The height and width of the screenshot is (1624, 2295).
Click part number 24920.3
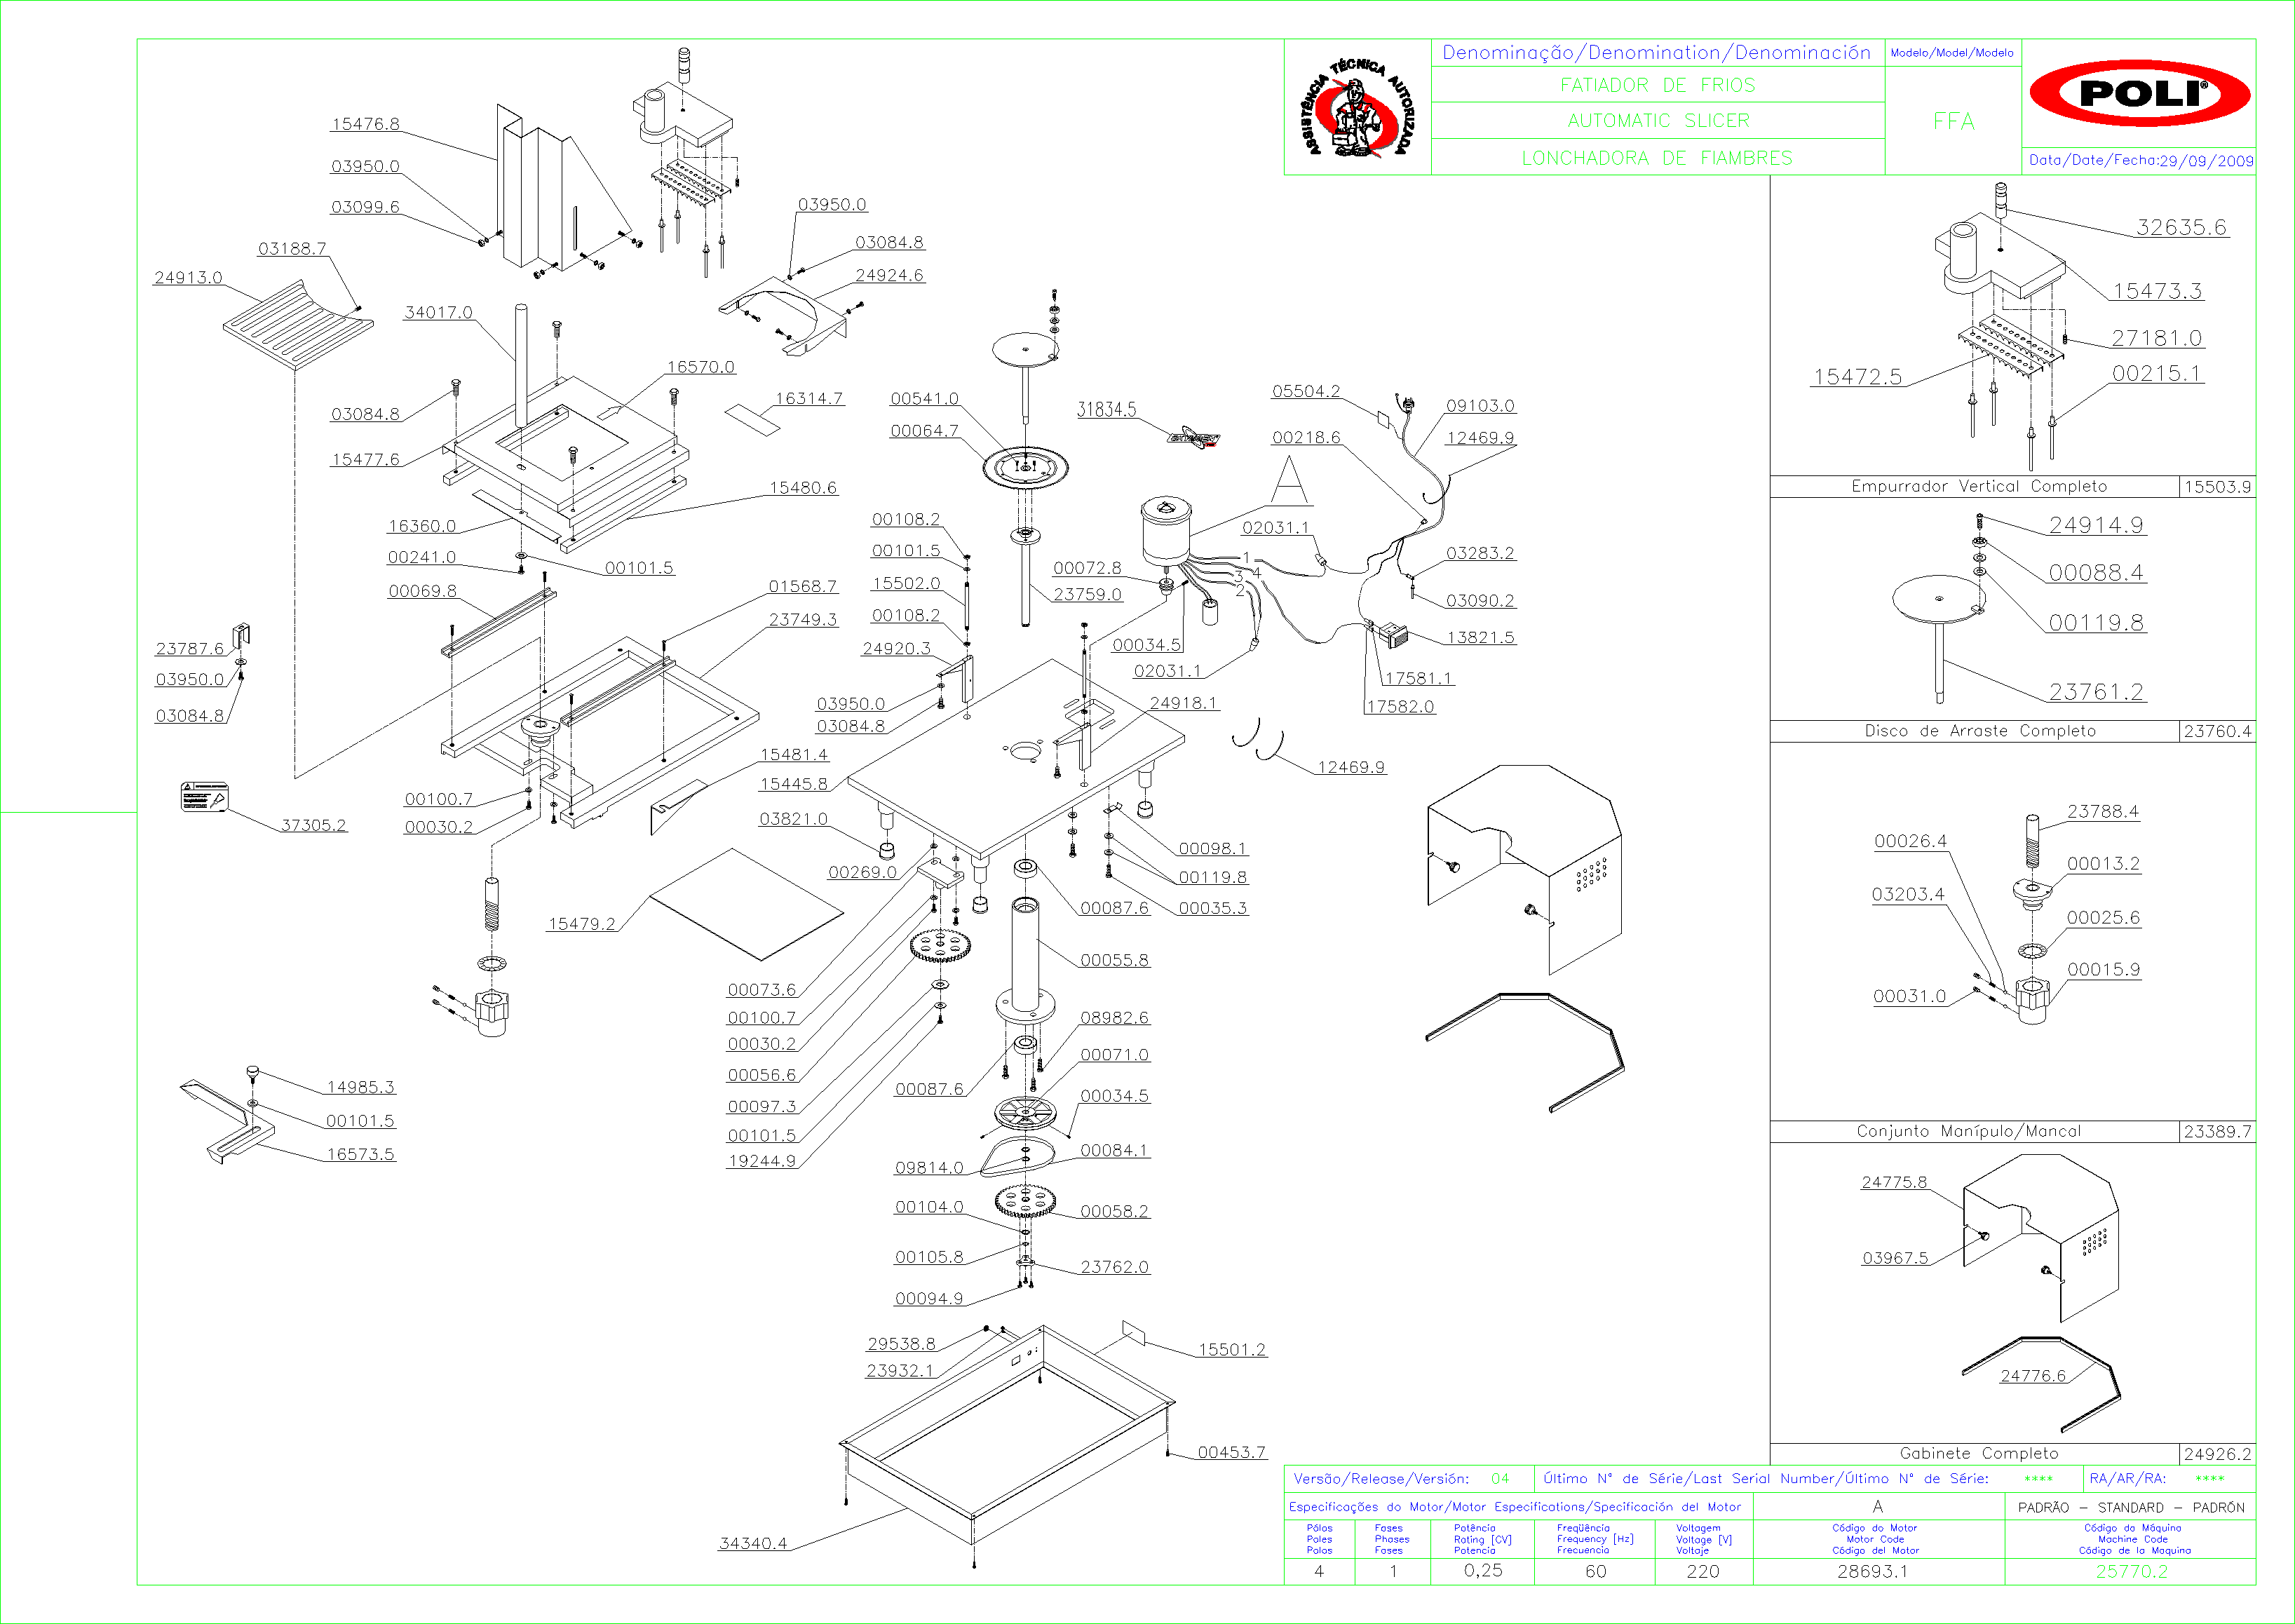(x=896, y=648)
